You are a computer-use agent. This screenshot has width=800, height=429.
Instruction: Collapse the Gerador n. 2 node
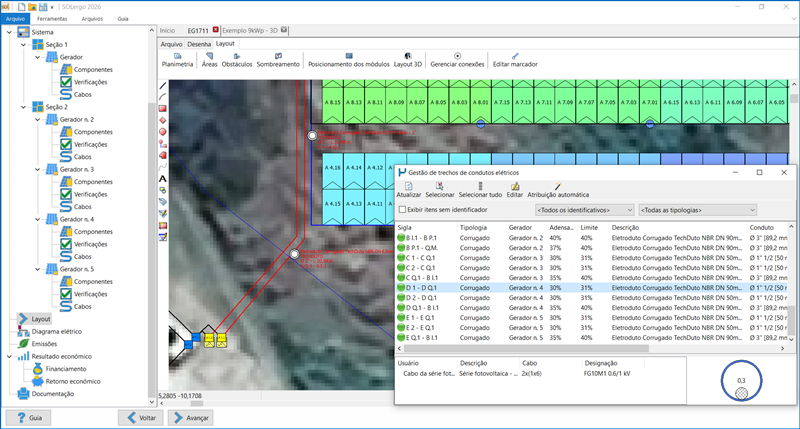point(37,119)
